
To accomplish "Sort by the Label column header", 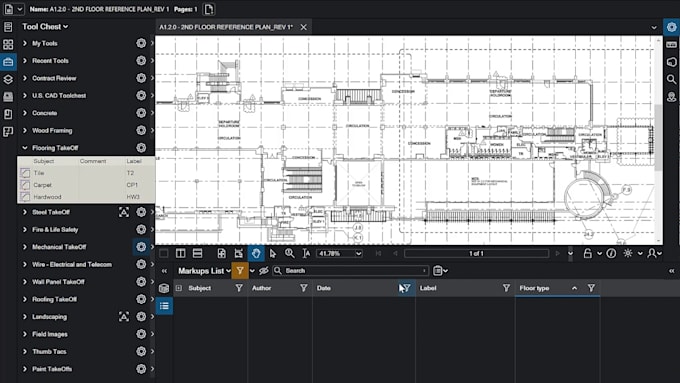I will pos(428,288).
